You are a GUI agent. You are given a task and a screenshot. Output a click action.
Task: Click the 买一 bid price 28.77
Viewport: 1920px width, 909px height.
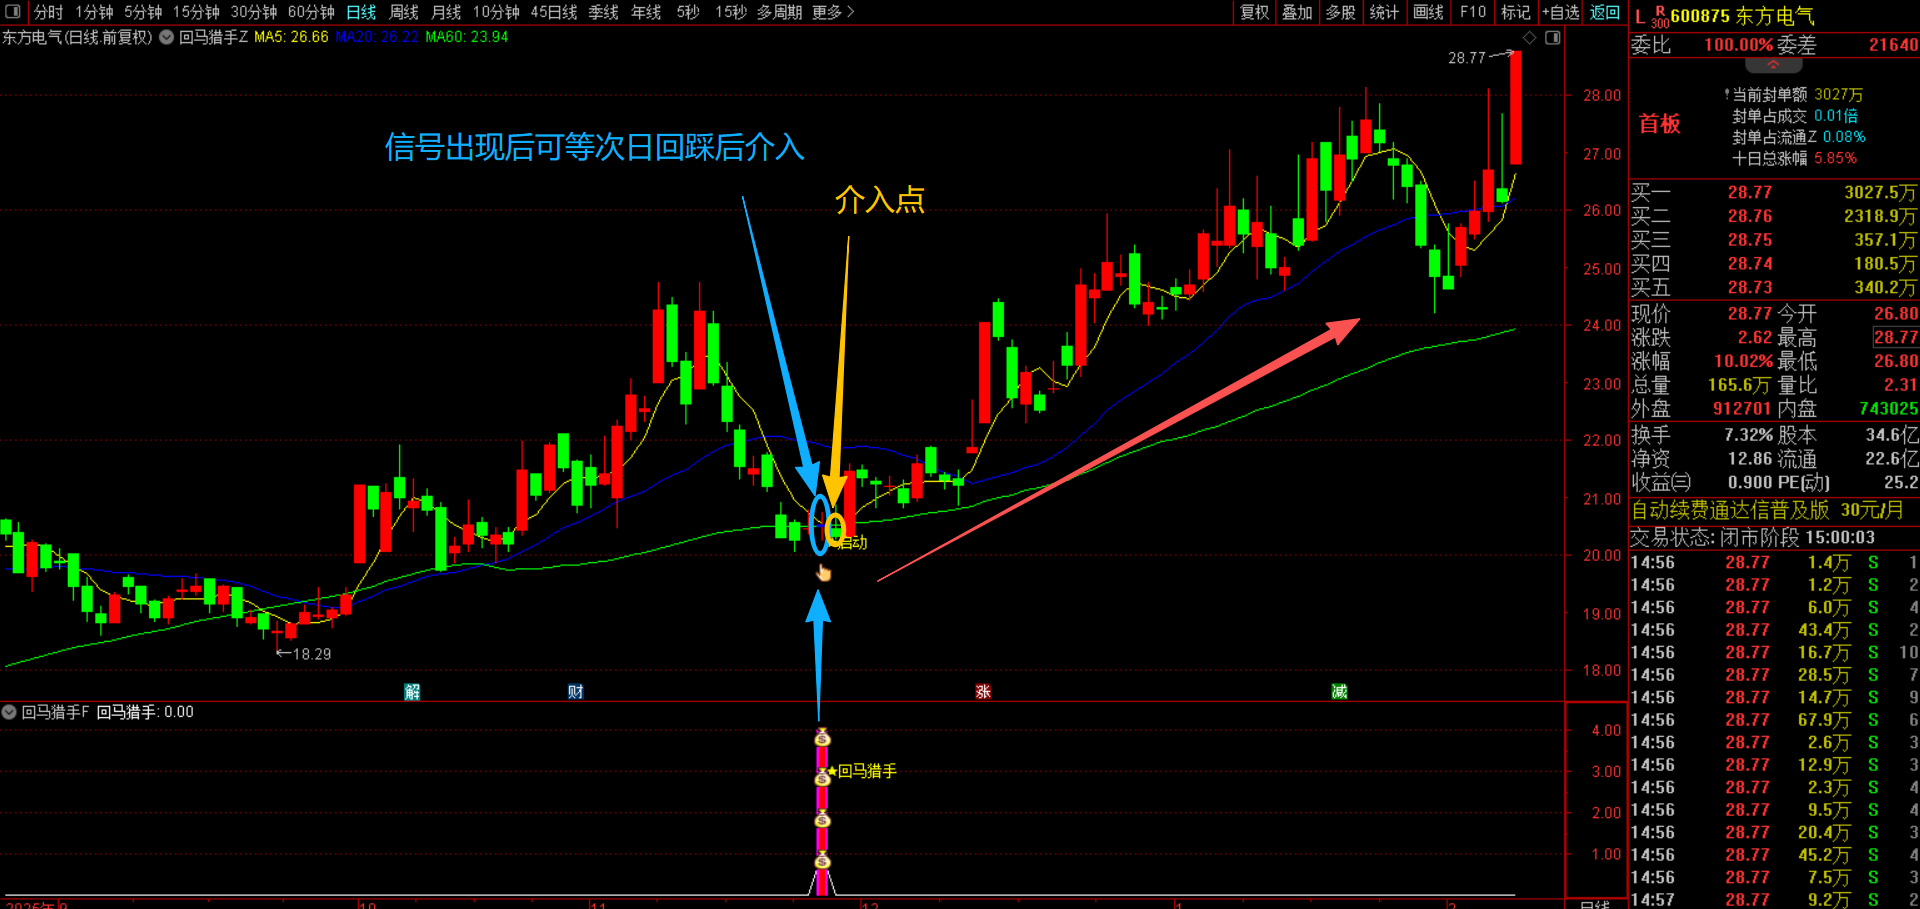(x=1750, y=192)
